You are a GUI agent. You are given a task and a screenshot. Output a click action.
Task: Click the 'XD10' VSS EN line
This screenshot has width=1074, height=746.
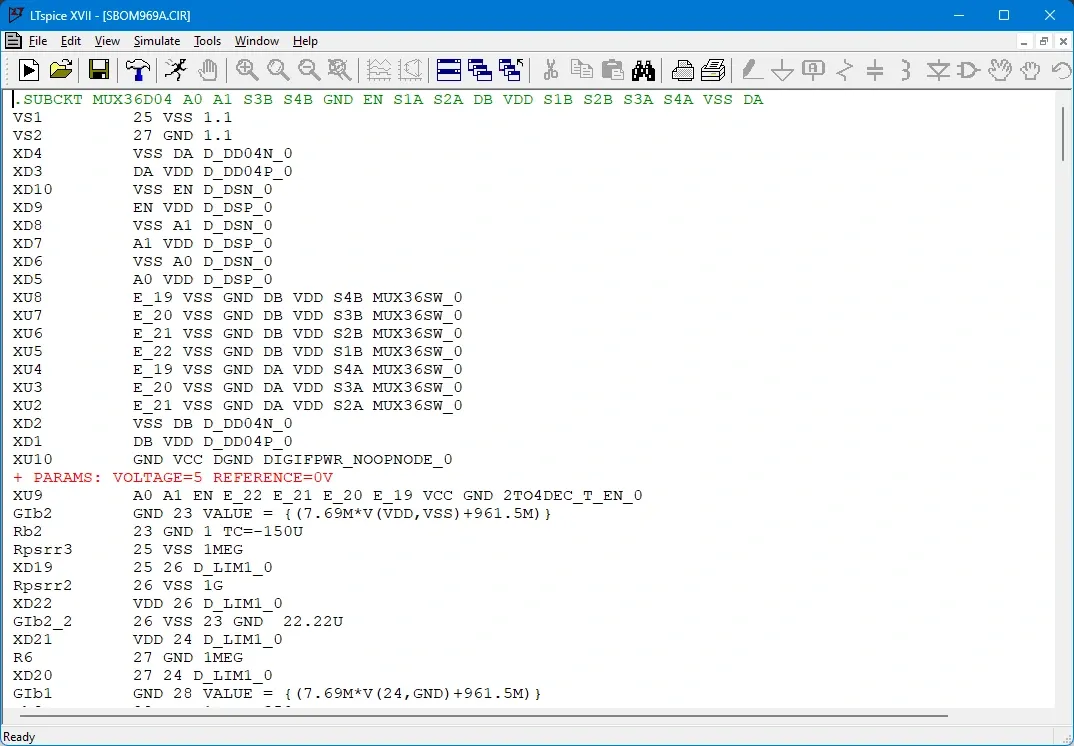point(142,189)
